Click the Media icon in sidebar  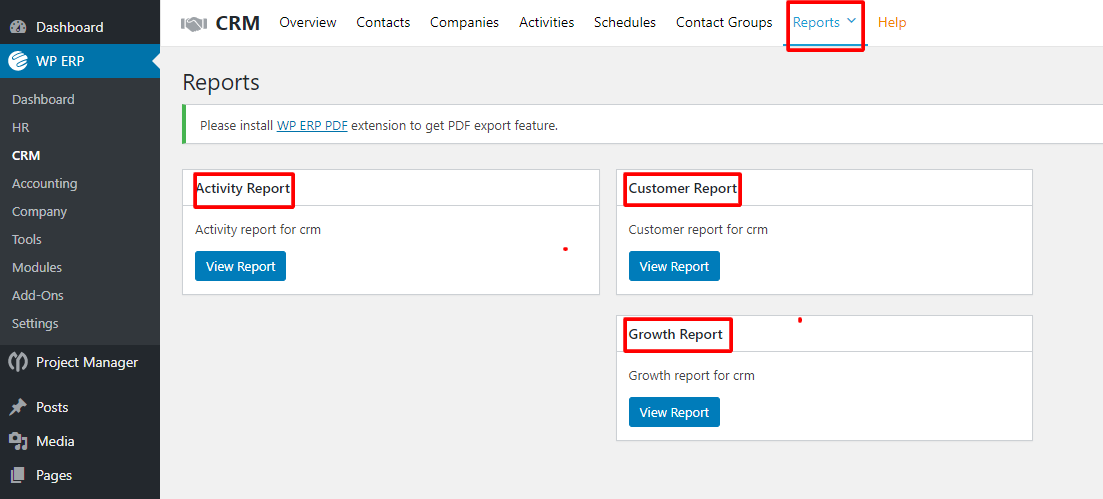[18, 441]
